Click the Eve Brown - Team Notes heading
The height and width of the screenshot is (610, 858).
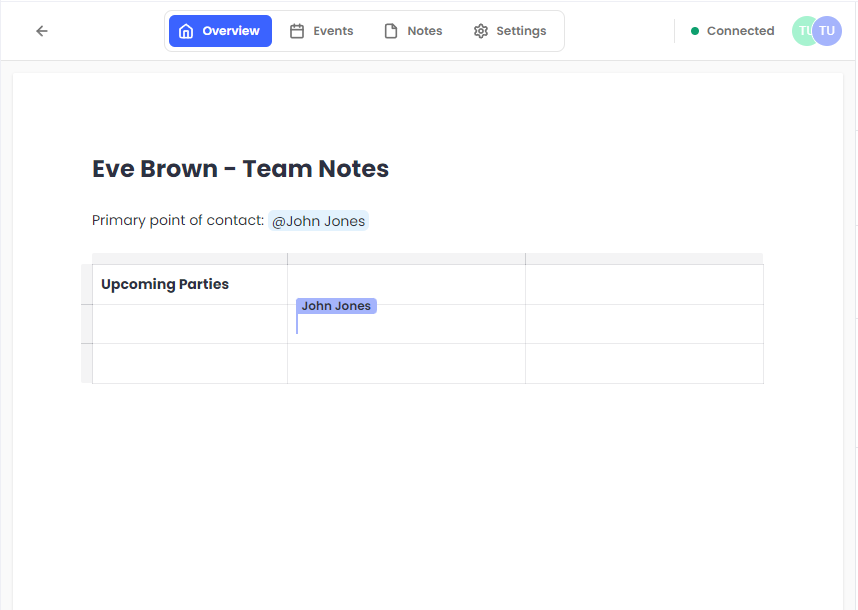coord(240,169)
